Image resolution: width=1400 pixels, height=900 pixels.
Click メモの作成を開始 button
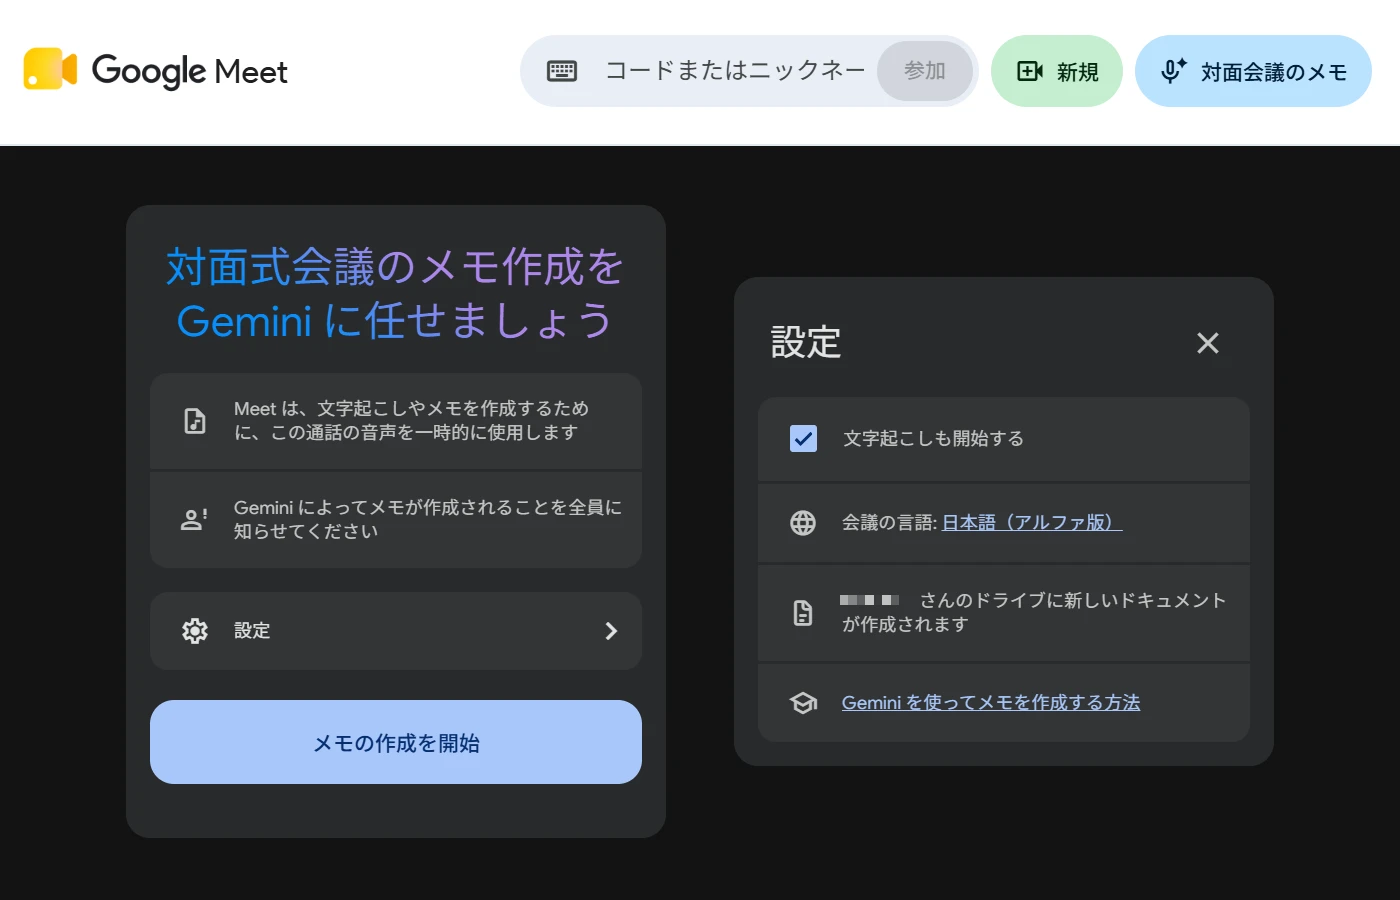pyautogui.click(x=396, y=742)
